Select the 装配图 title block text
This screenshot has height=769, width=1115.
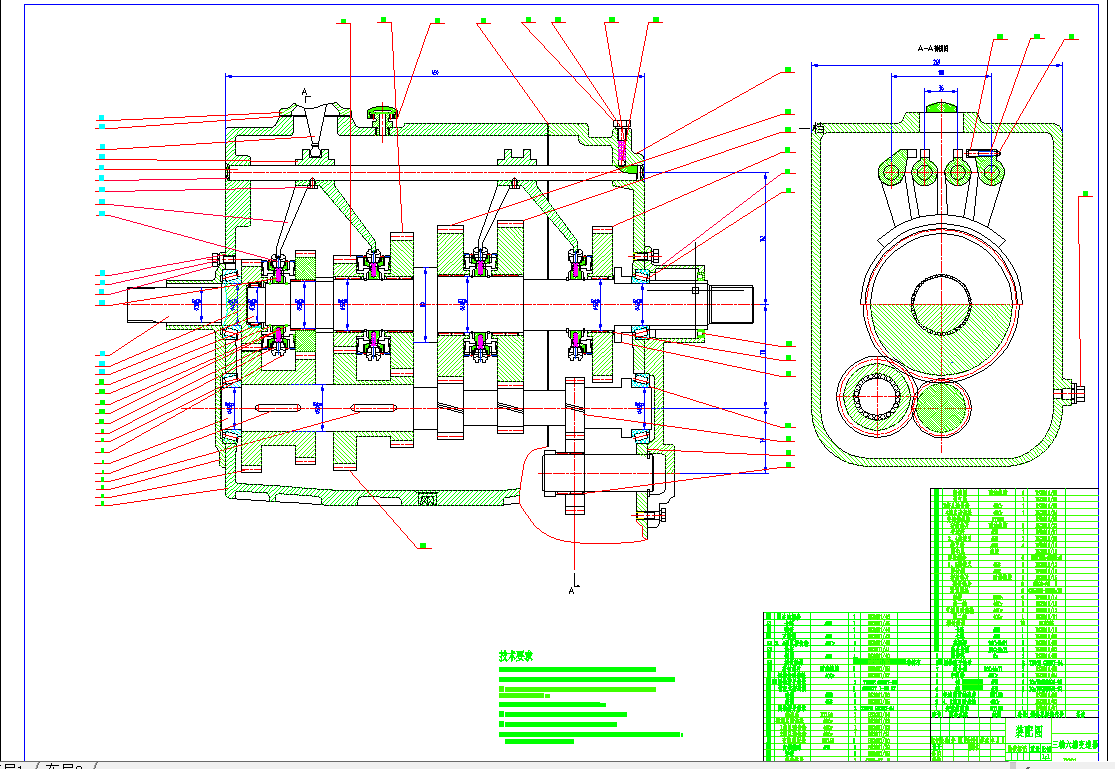coord(1028,731)
